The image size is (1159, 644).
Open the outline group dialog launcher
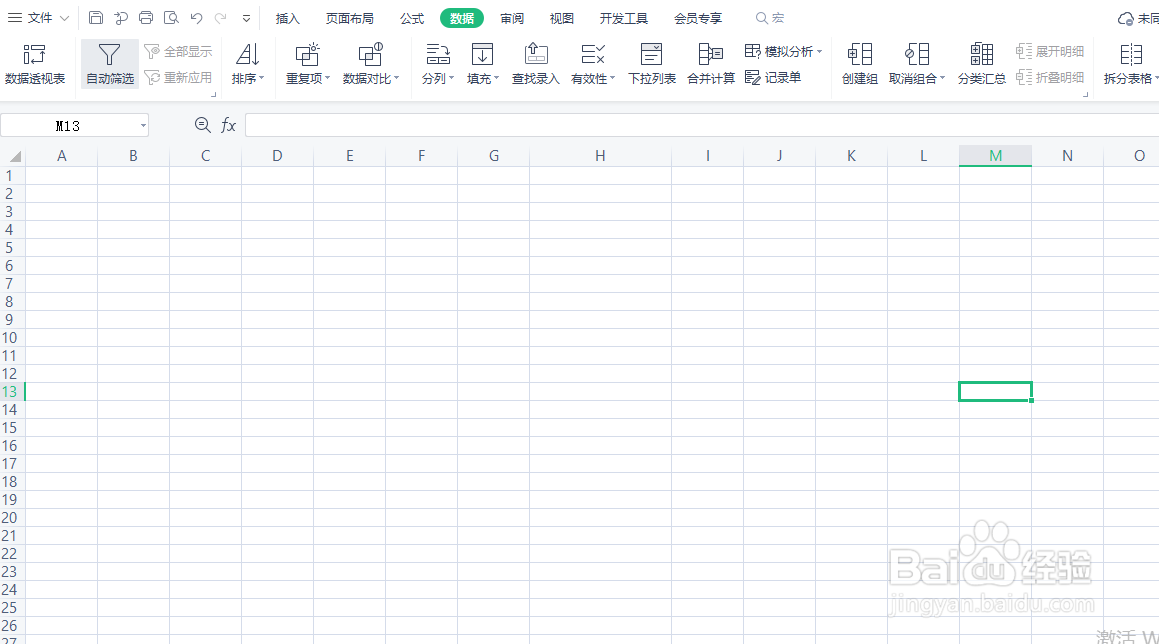pos(1085,95)
